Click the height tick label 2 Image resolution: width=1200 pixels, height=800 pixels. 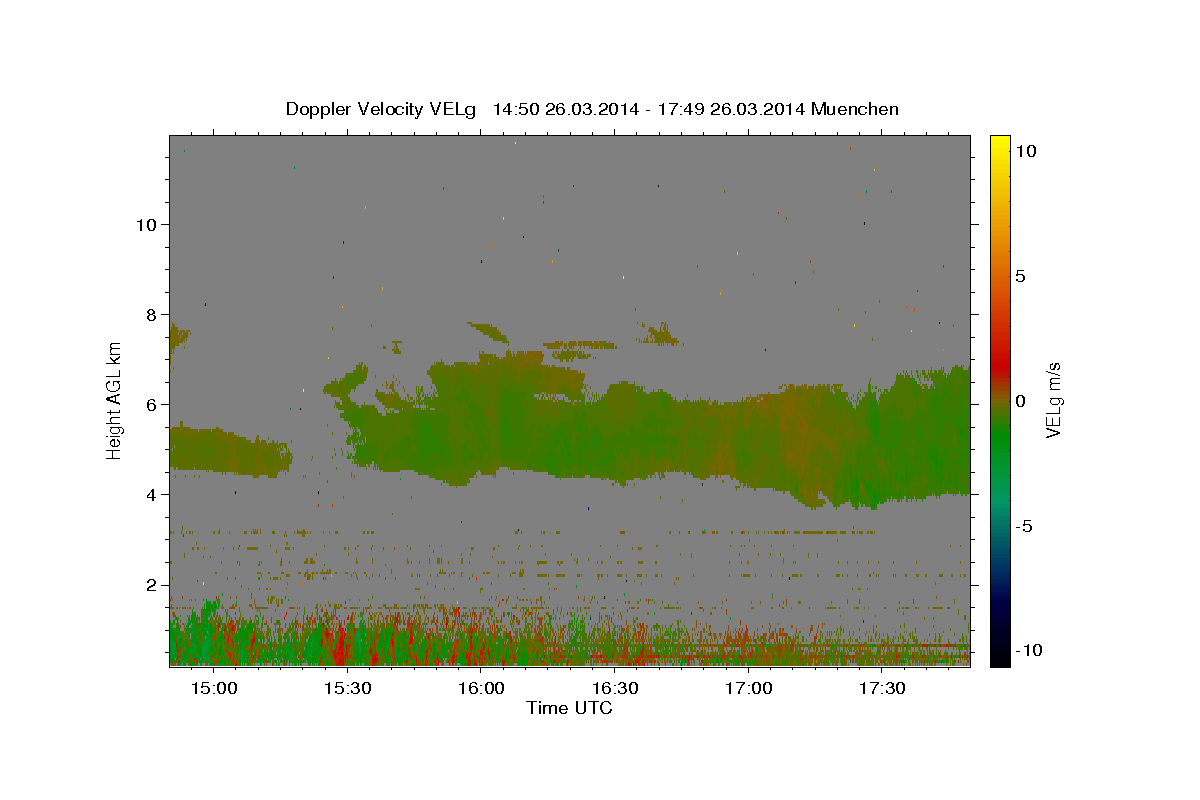(x=151, y=584)
